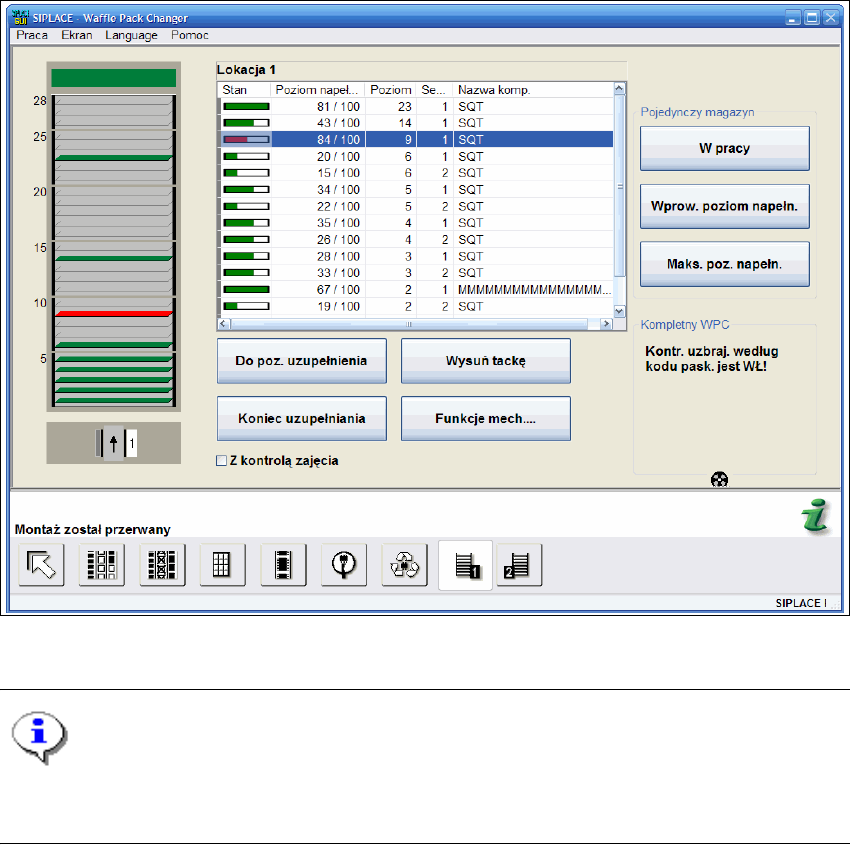Maximize the Waffle Pack Changer window
The image size is (850, 845).
coord(812,18)
